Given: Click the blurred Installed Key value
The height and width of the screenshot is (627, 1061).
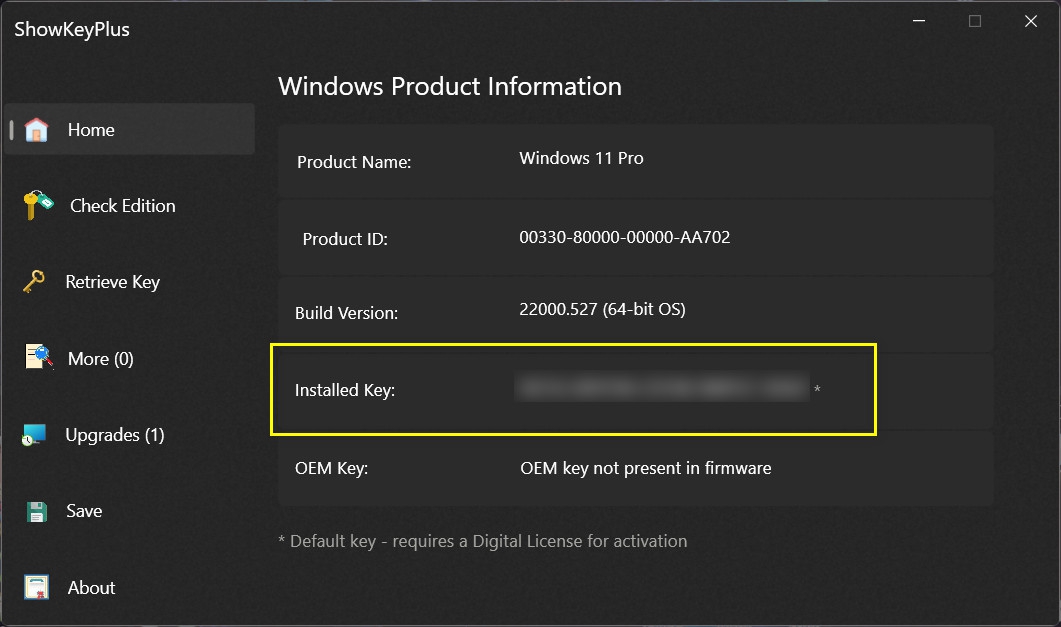Looking at the screenshot, I should coord(662,389).
